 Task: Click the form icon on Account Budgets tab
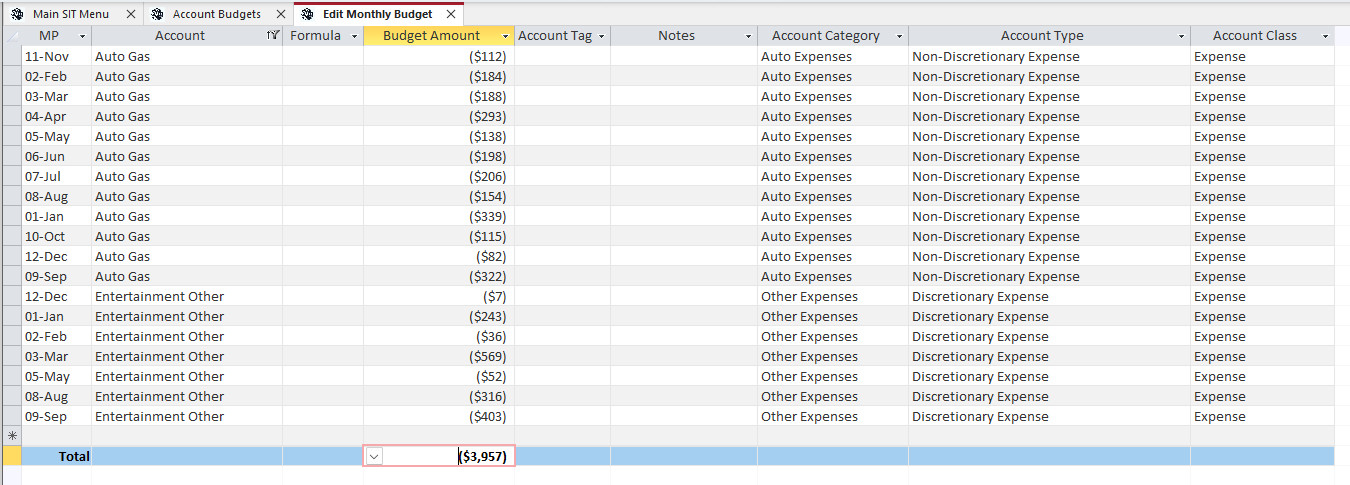(x=157, y=14)
